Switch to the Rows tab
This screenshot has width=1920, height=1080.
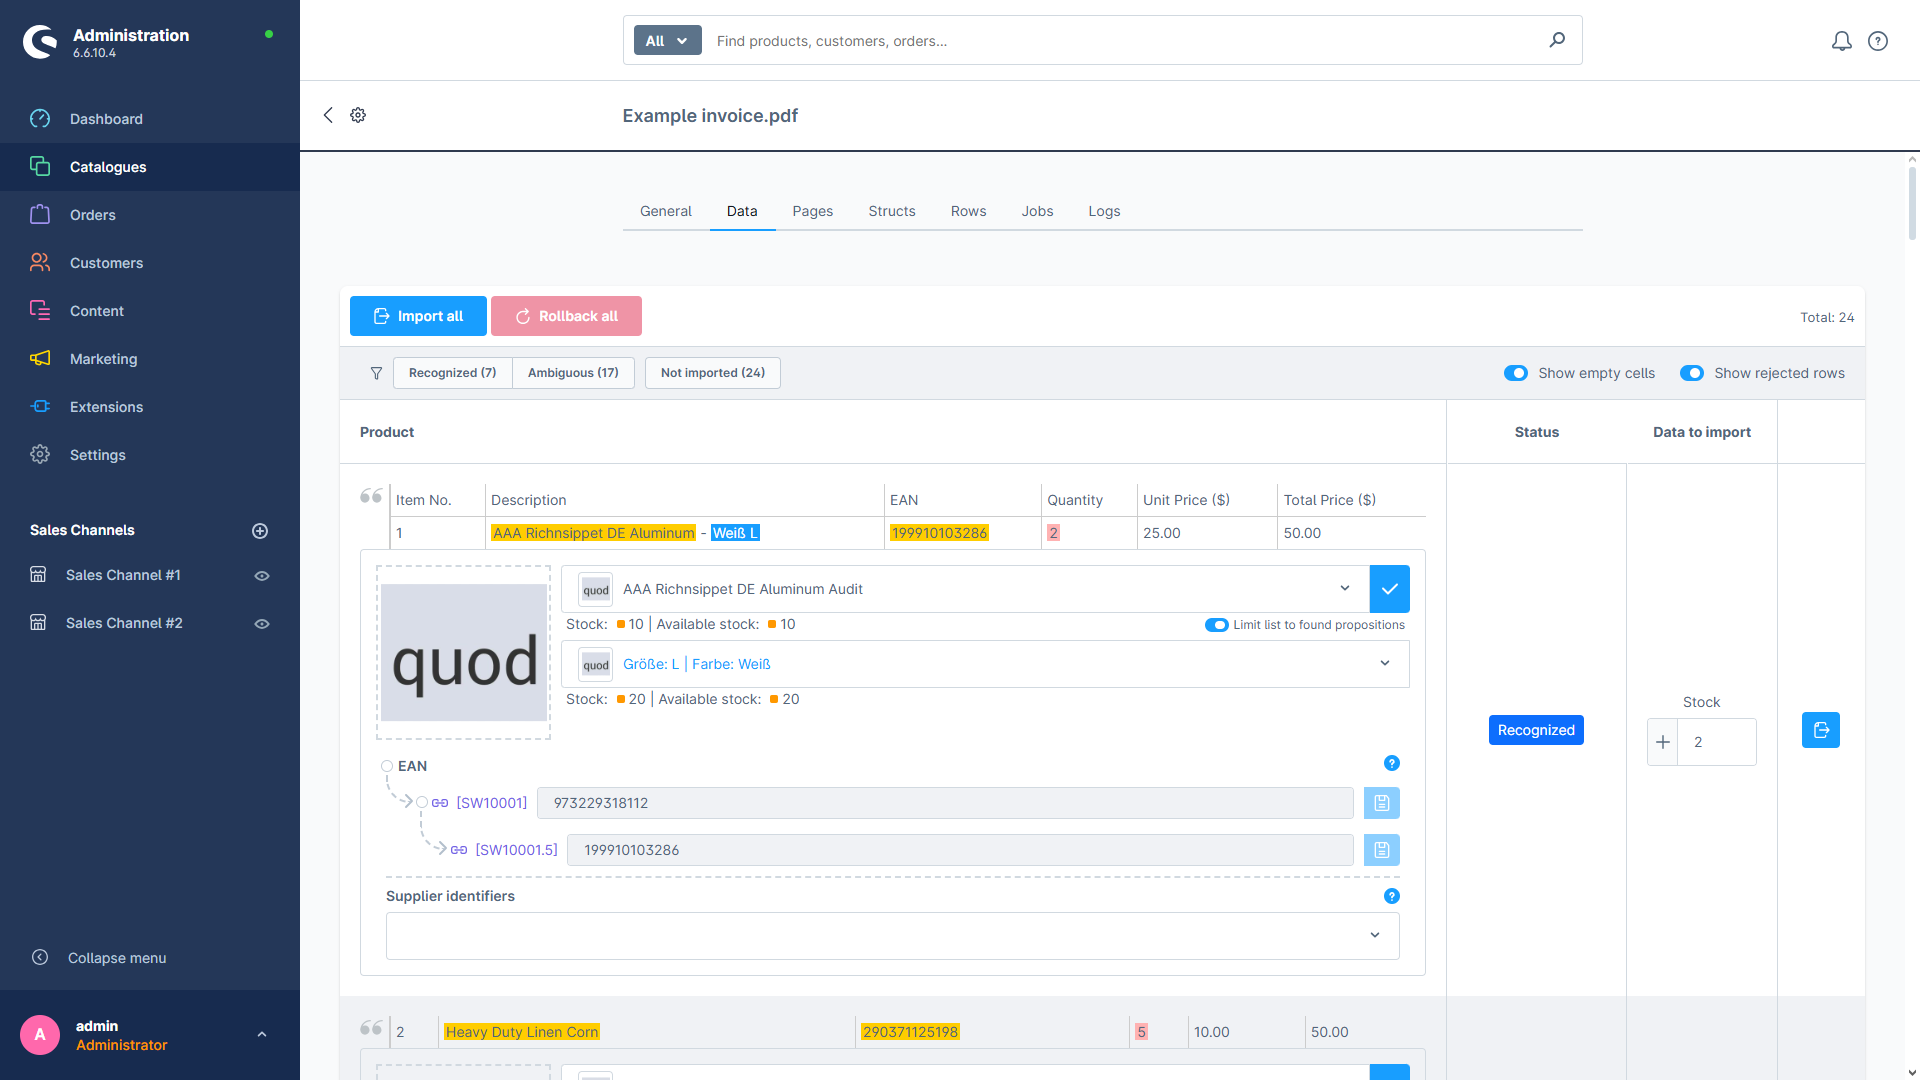(x=968, y=211)
